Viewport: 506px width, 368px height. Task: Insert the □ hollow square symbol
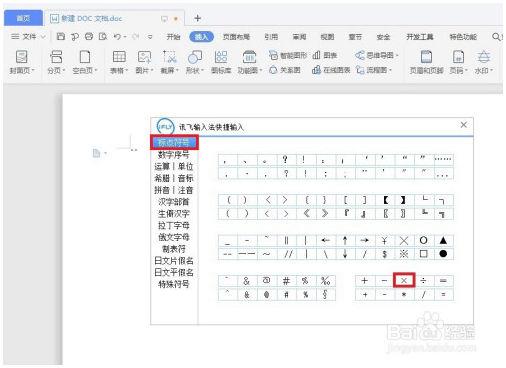[x=423, y=254]
